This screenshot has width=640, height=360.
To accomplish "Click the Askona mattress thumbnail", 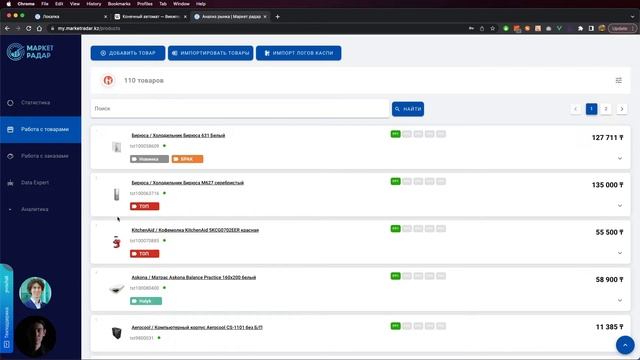I will 117,289.
